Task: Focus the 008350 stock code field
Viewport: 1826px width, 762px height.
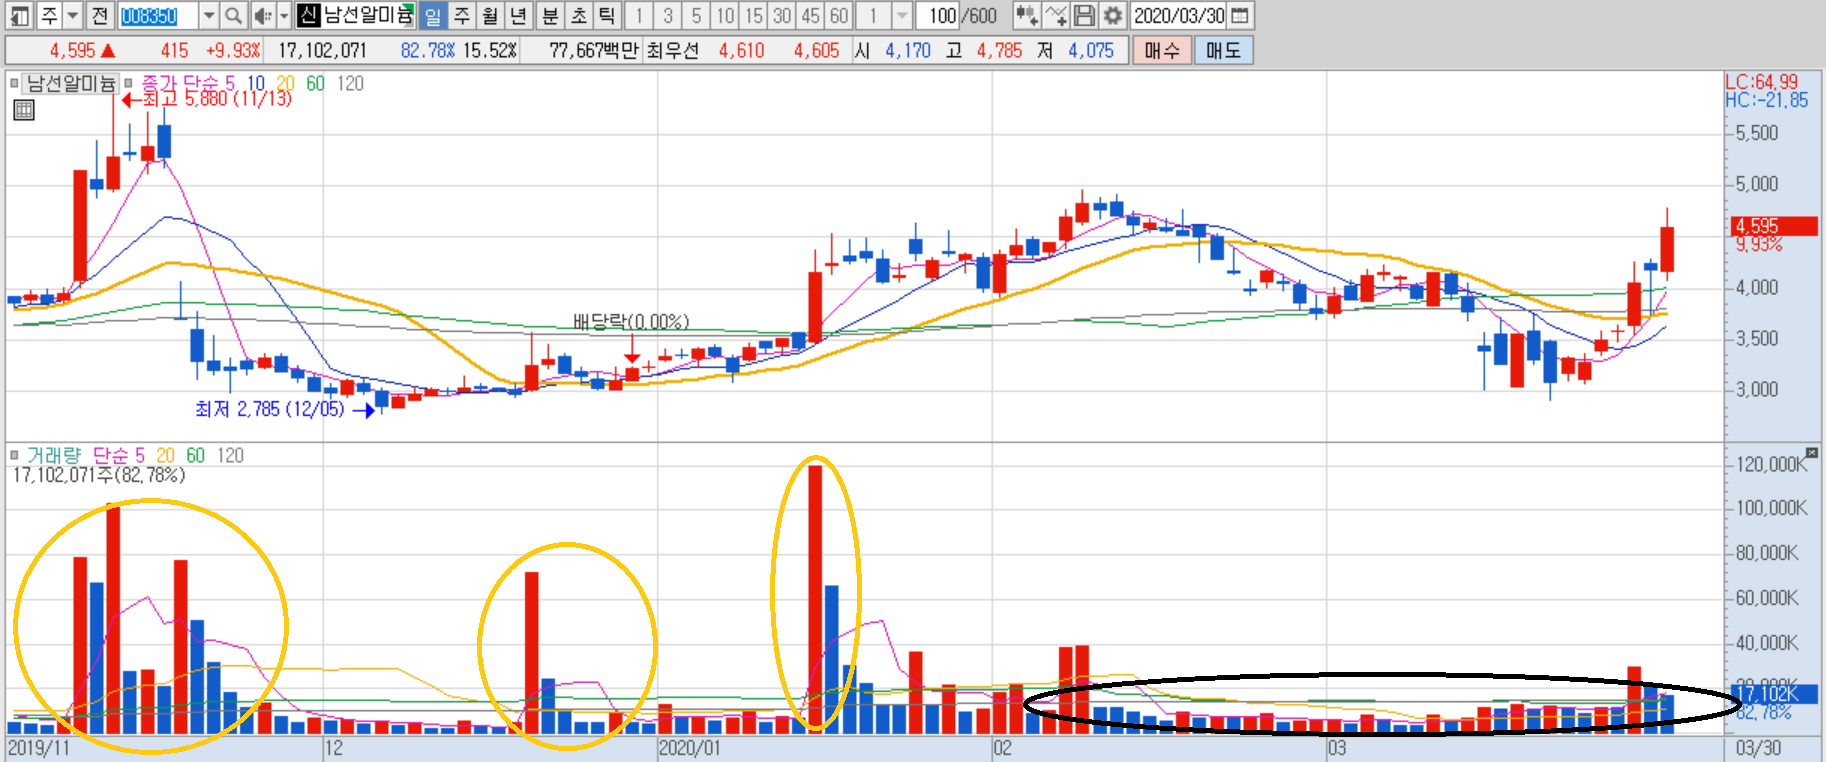Action: [x=158, y=16]
